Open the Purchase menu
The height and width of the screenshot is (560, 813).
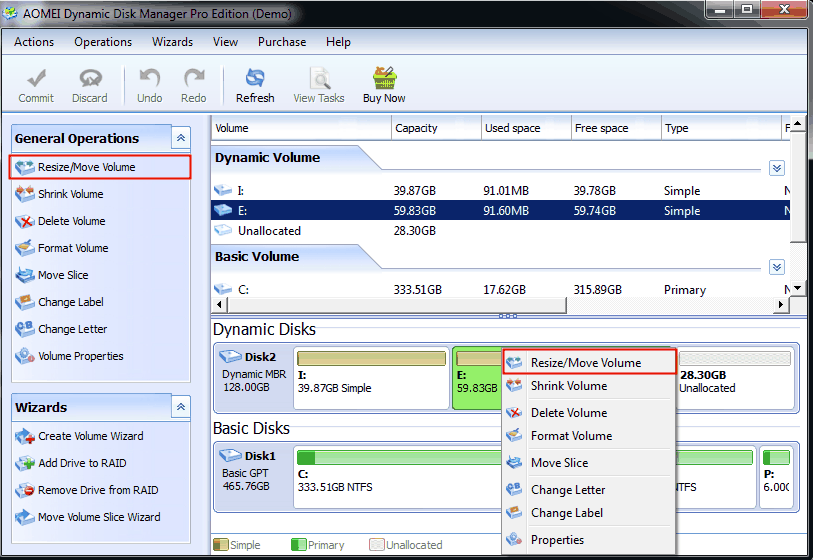[282, 42]
